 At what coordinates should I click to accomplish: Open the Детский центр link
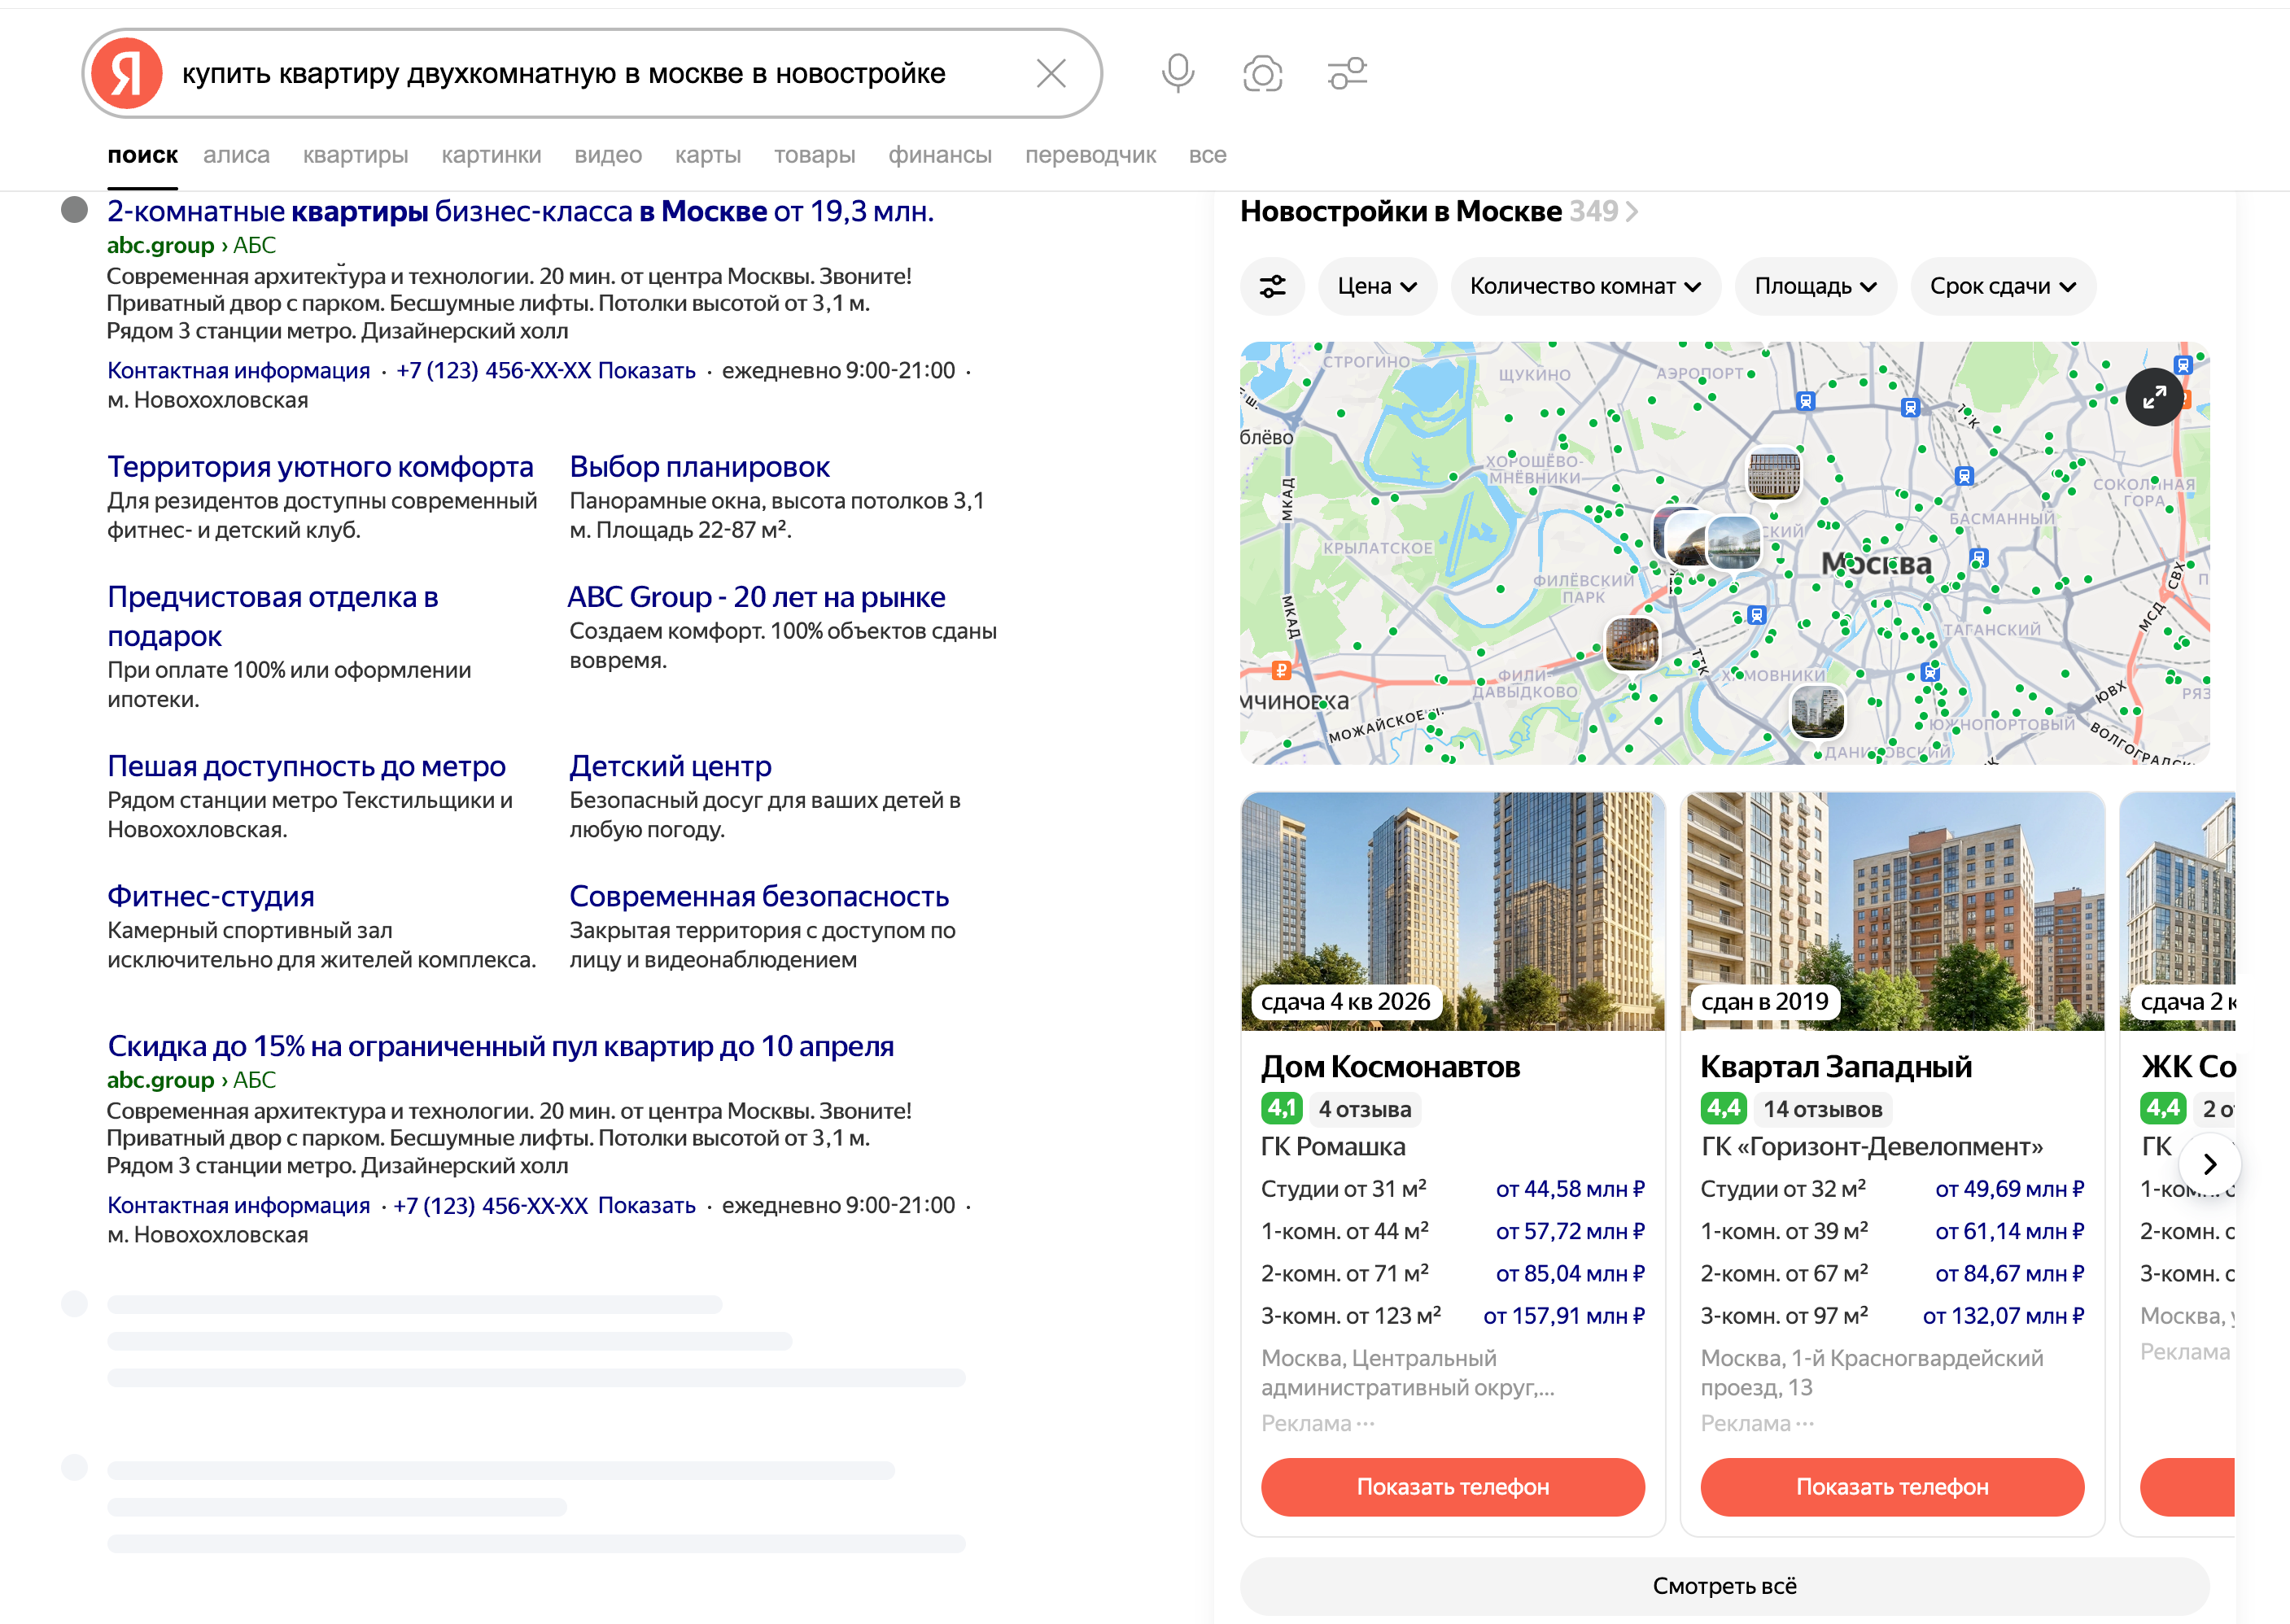(670, 766)
